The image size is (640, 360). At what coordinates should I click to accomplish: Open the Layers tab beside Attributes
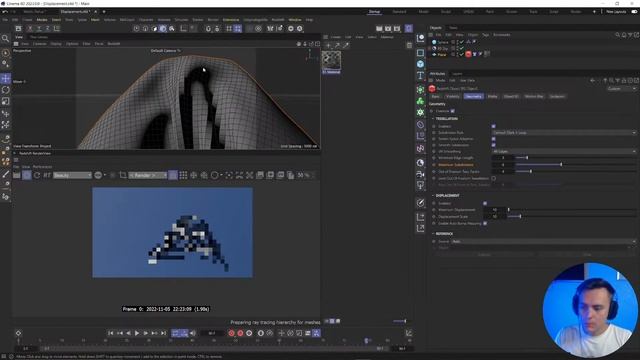pyautogui.click(x=457, y=74)
